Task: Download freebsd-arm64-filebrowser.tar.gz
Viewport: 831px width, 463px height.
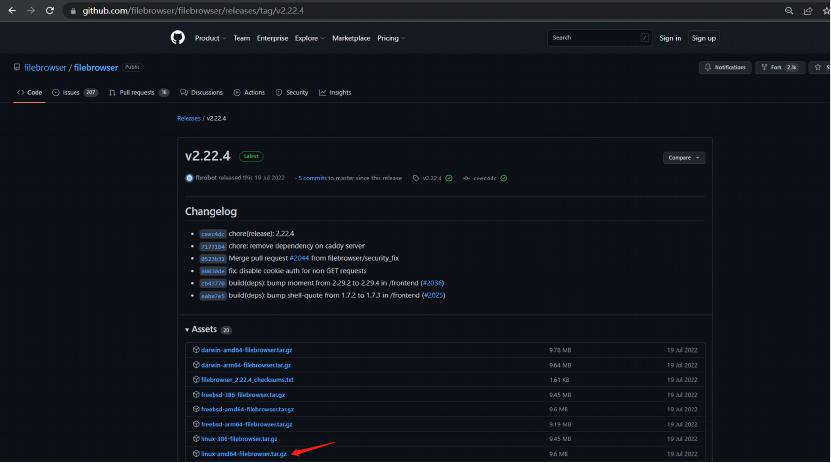Action: click(246, 424)
